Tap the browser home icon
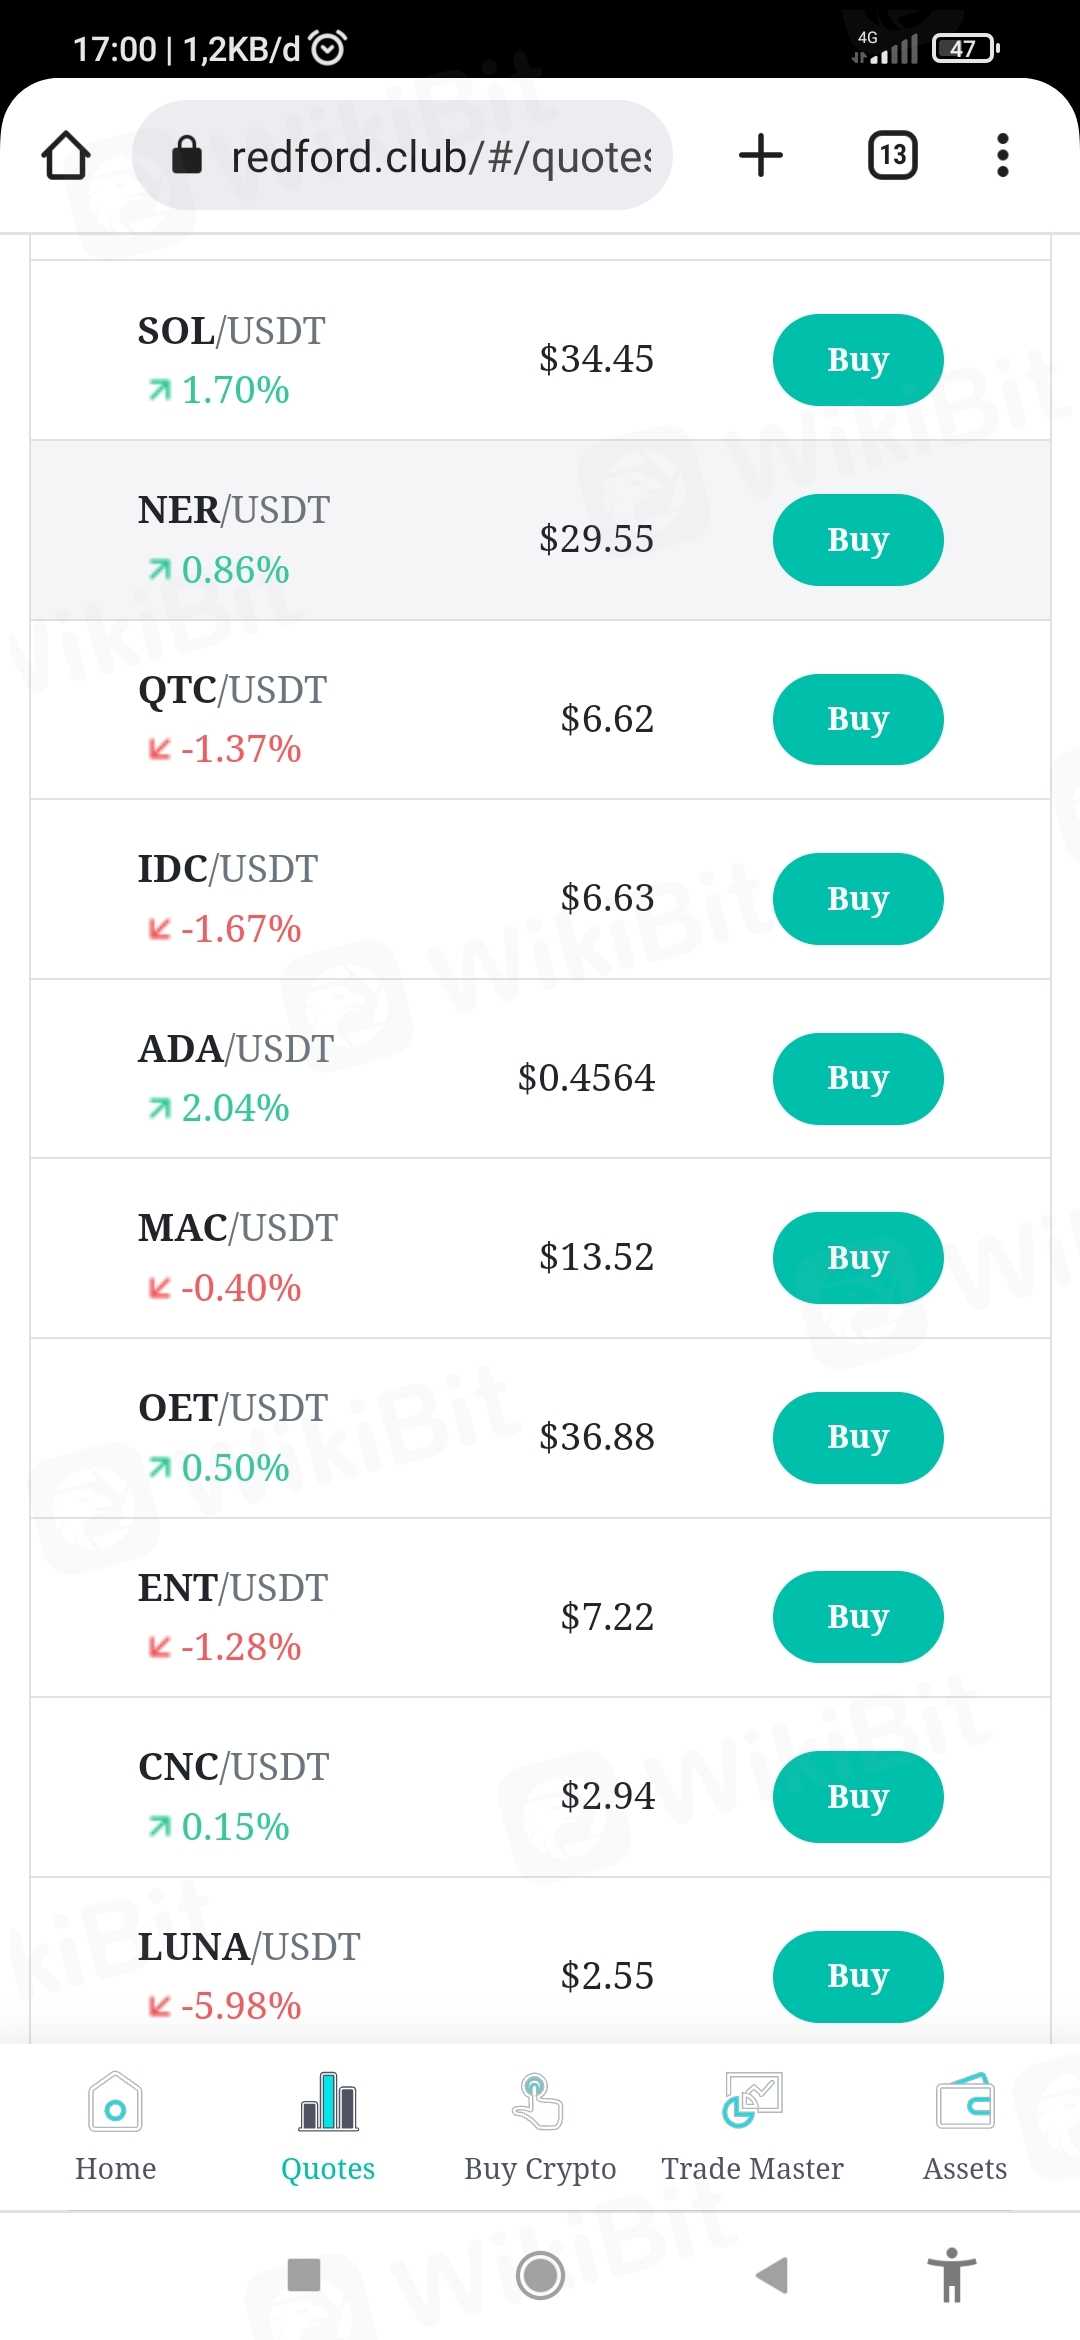Image resolution: width=1080 pixels, height=2340 pixels. pos(66,156)
